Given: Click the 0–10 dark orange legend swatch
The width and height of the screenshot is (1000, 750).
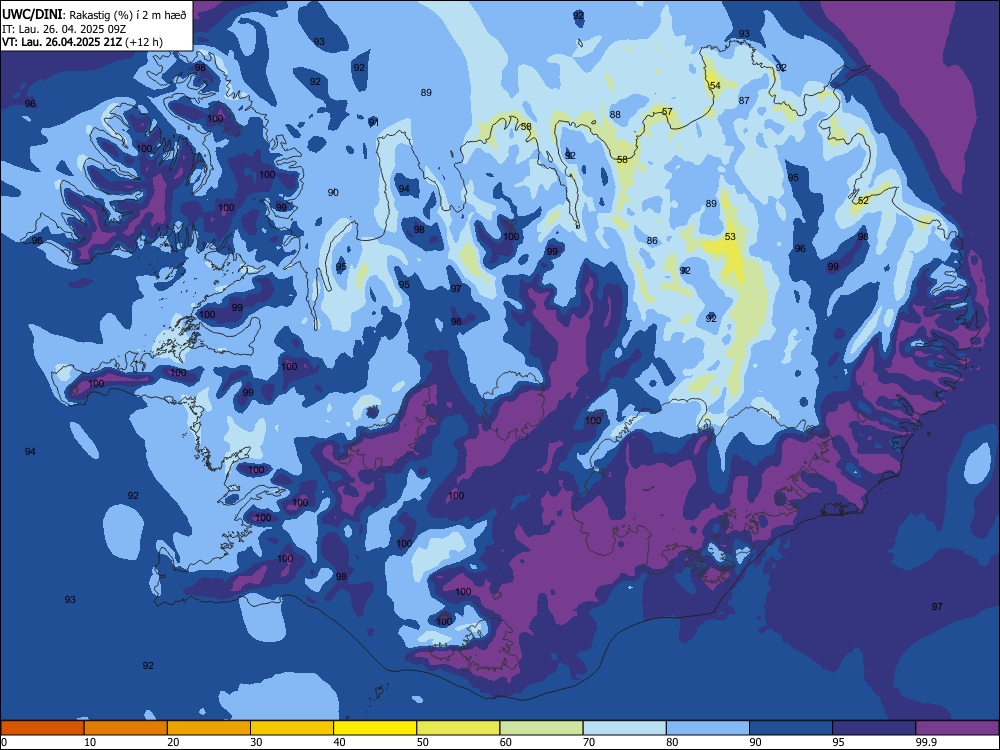Looking at the screenshot, I should (x=42, y=728).
